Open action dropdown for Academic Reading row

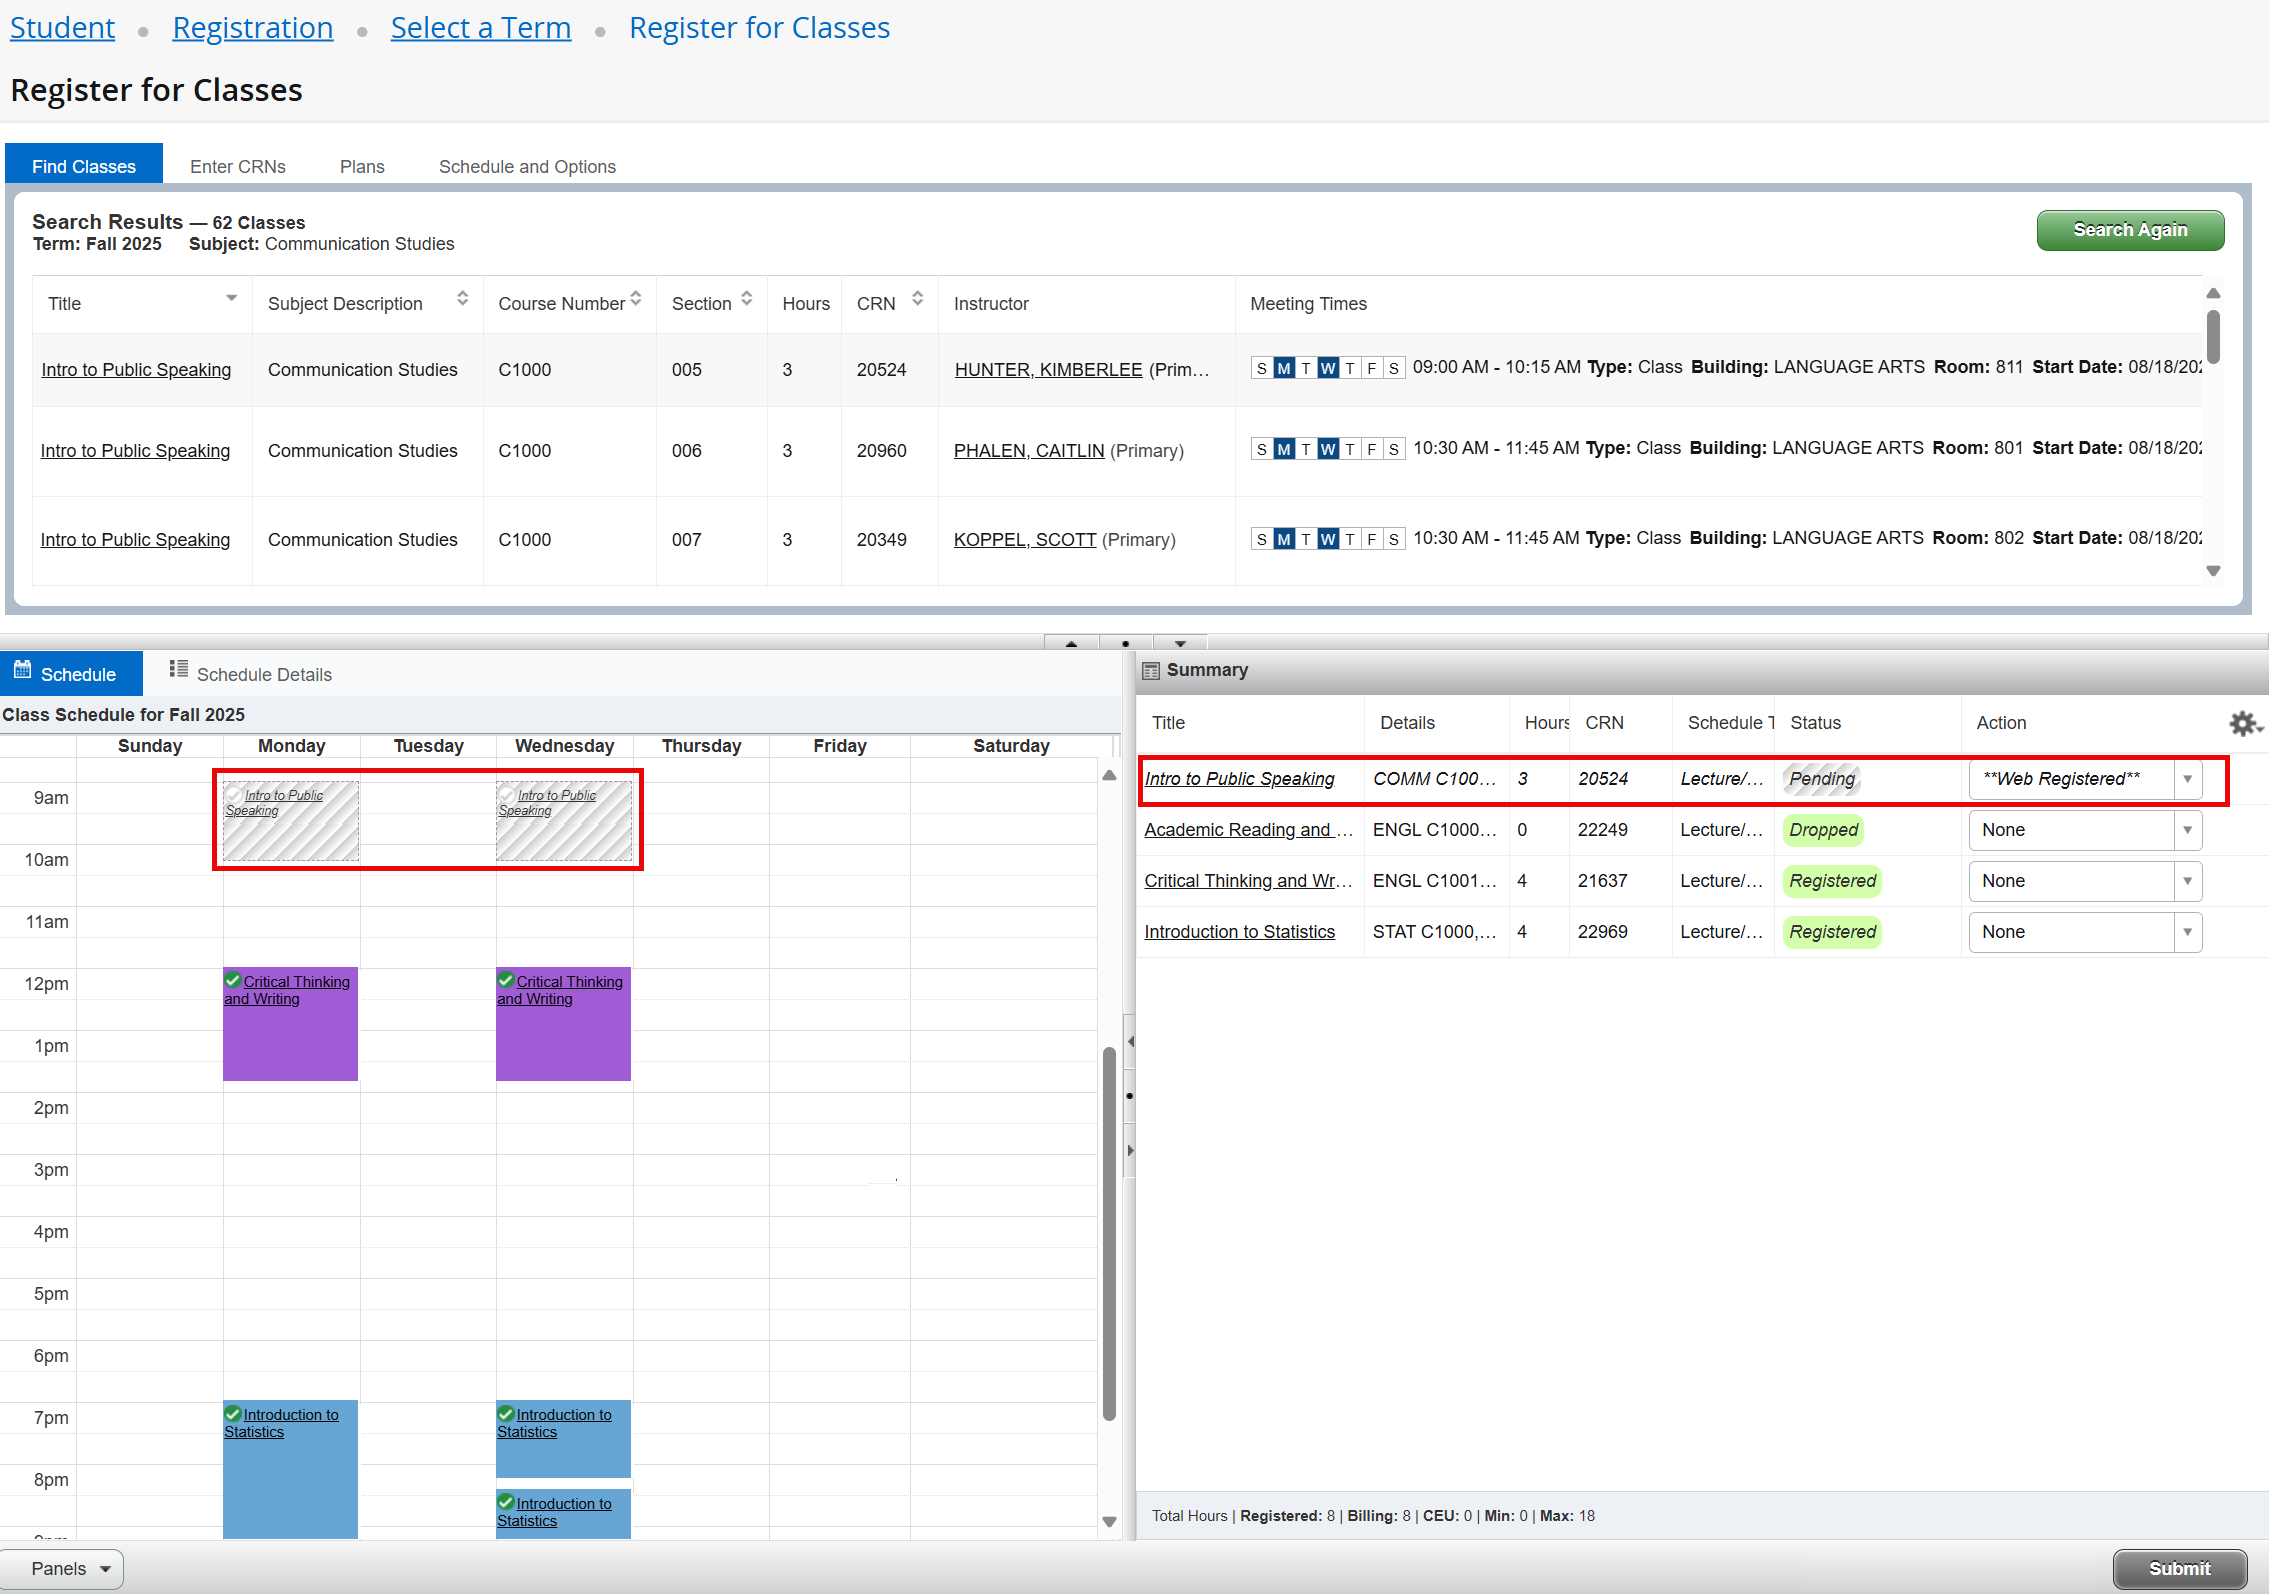2187,830
